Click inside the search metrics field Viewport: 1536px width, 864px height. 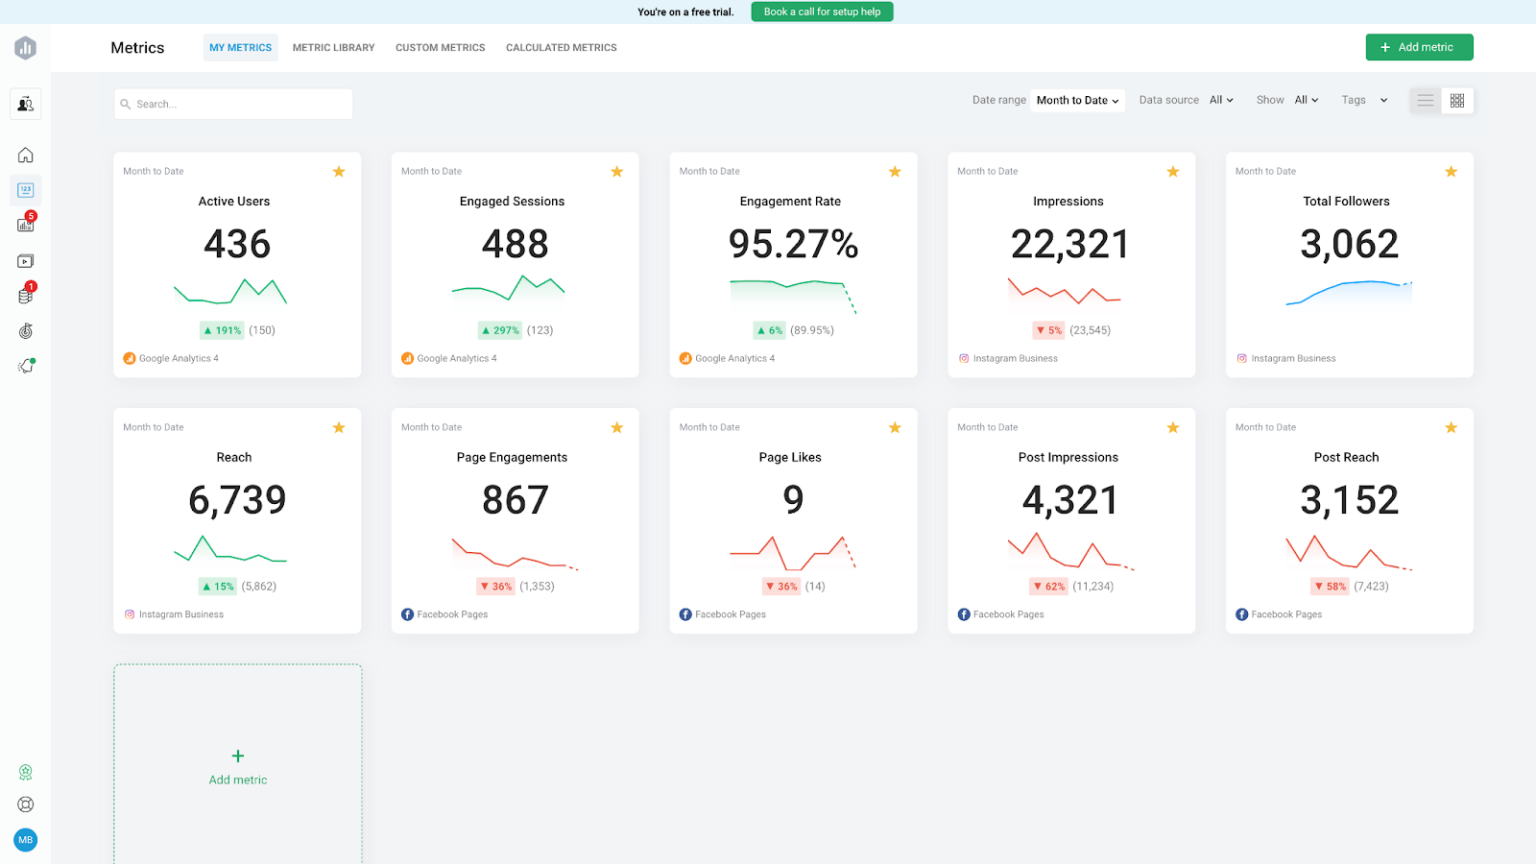(233, 103)
